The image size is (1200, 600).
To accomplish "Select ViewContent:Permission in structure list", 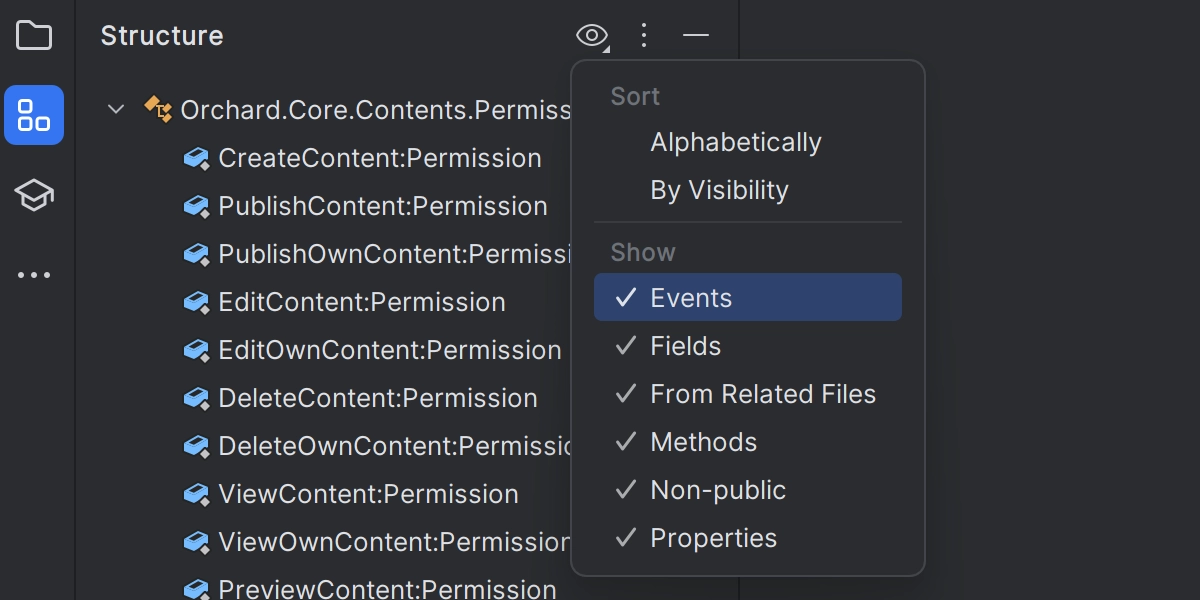I will (x=369, y=494).
